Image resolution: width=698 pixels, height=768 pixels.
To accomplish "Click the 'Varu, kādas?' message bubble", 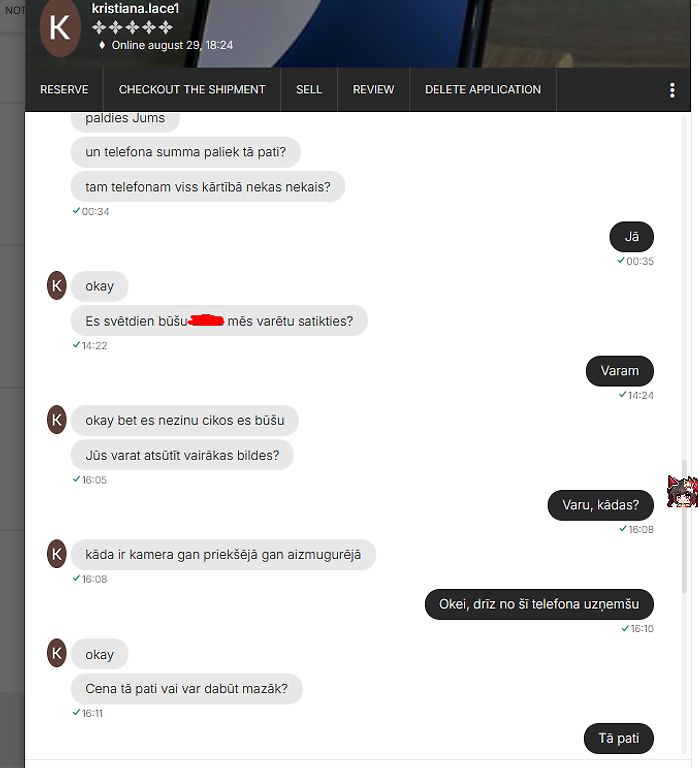I will coord(601,505).
